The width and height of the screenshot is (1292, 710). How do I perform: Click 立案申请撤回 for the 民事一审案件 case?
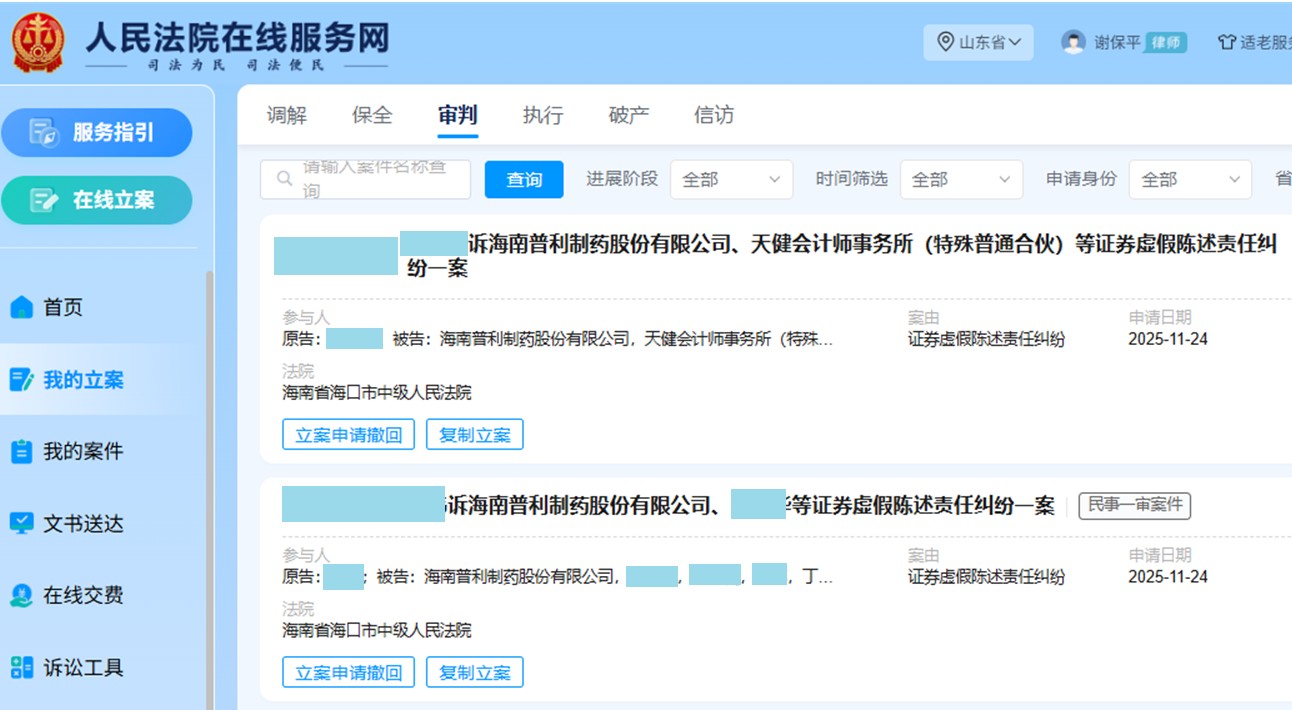[x=348, y=673]
